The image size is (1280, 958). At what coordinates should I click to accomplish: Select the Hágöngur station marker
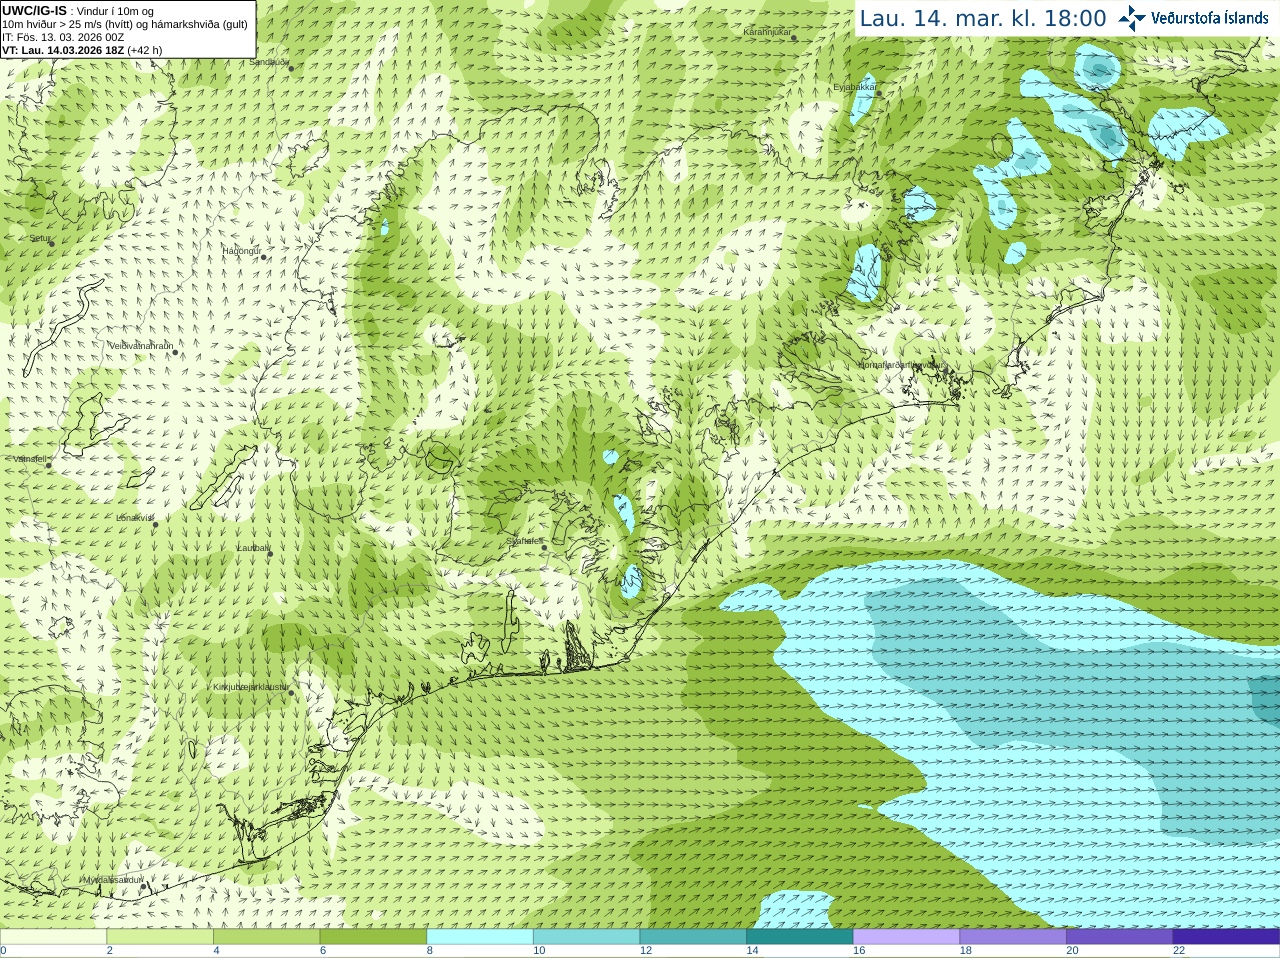(x=264, y=257)
